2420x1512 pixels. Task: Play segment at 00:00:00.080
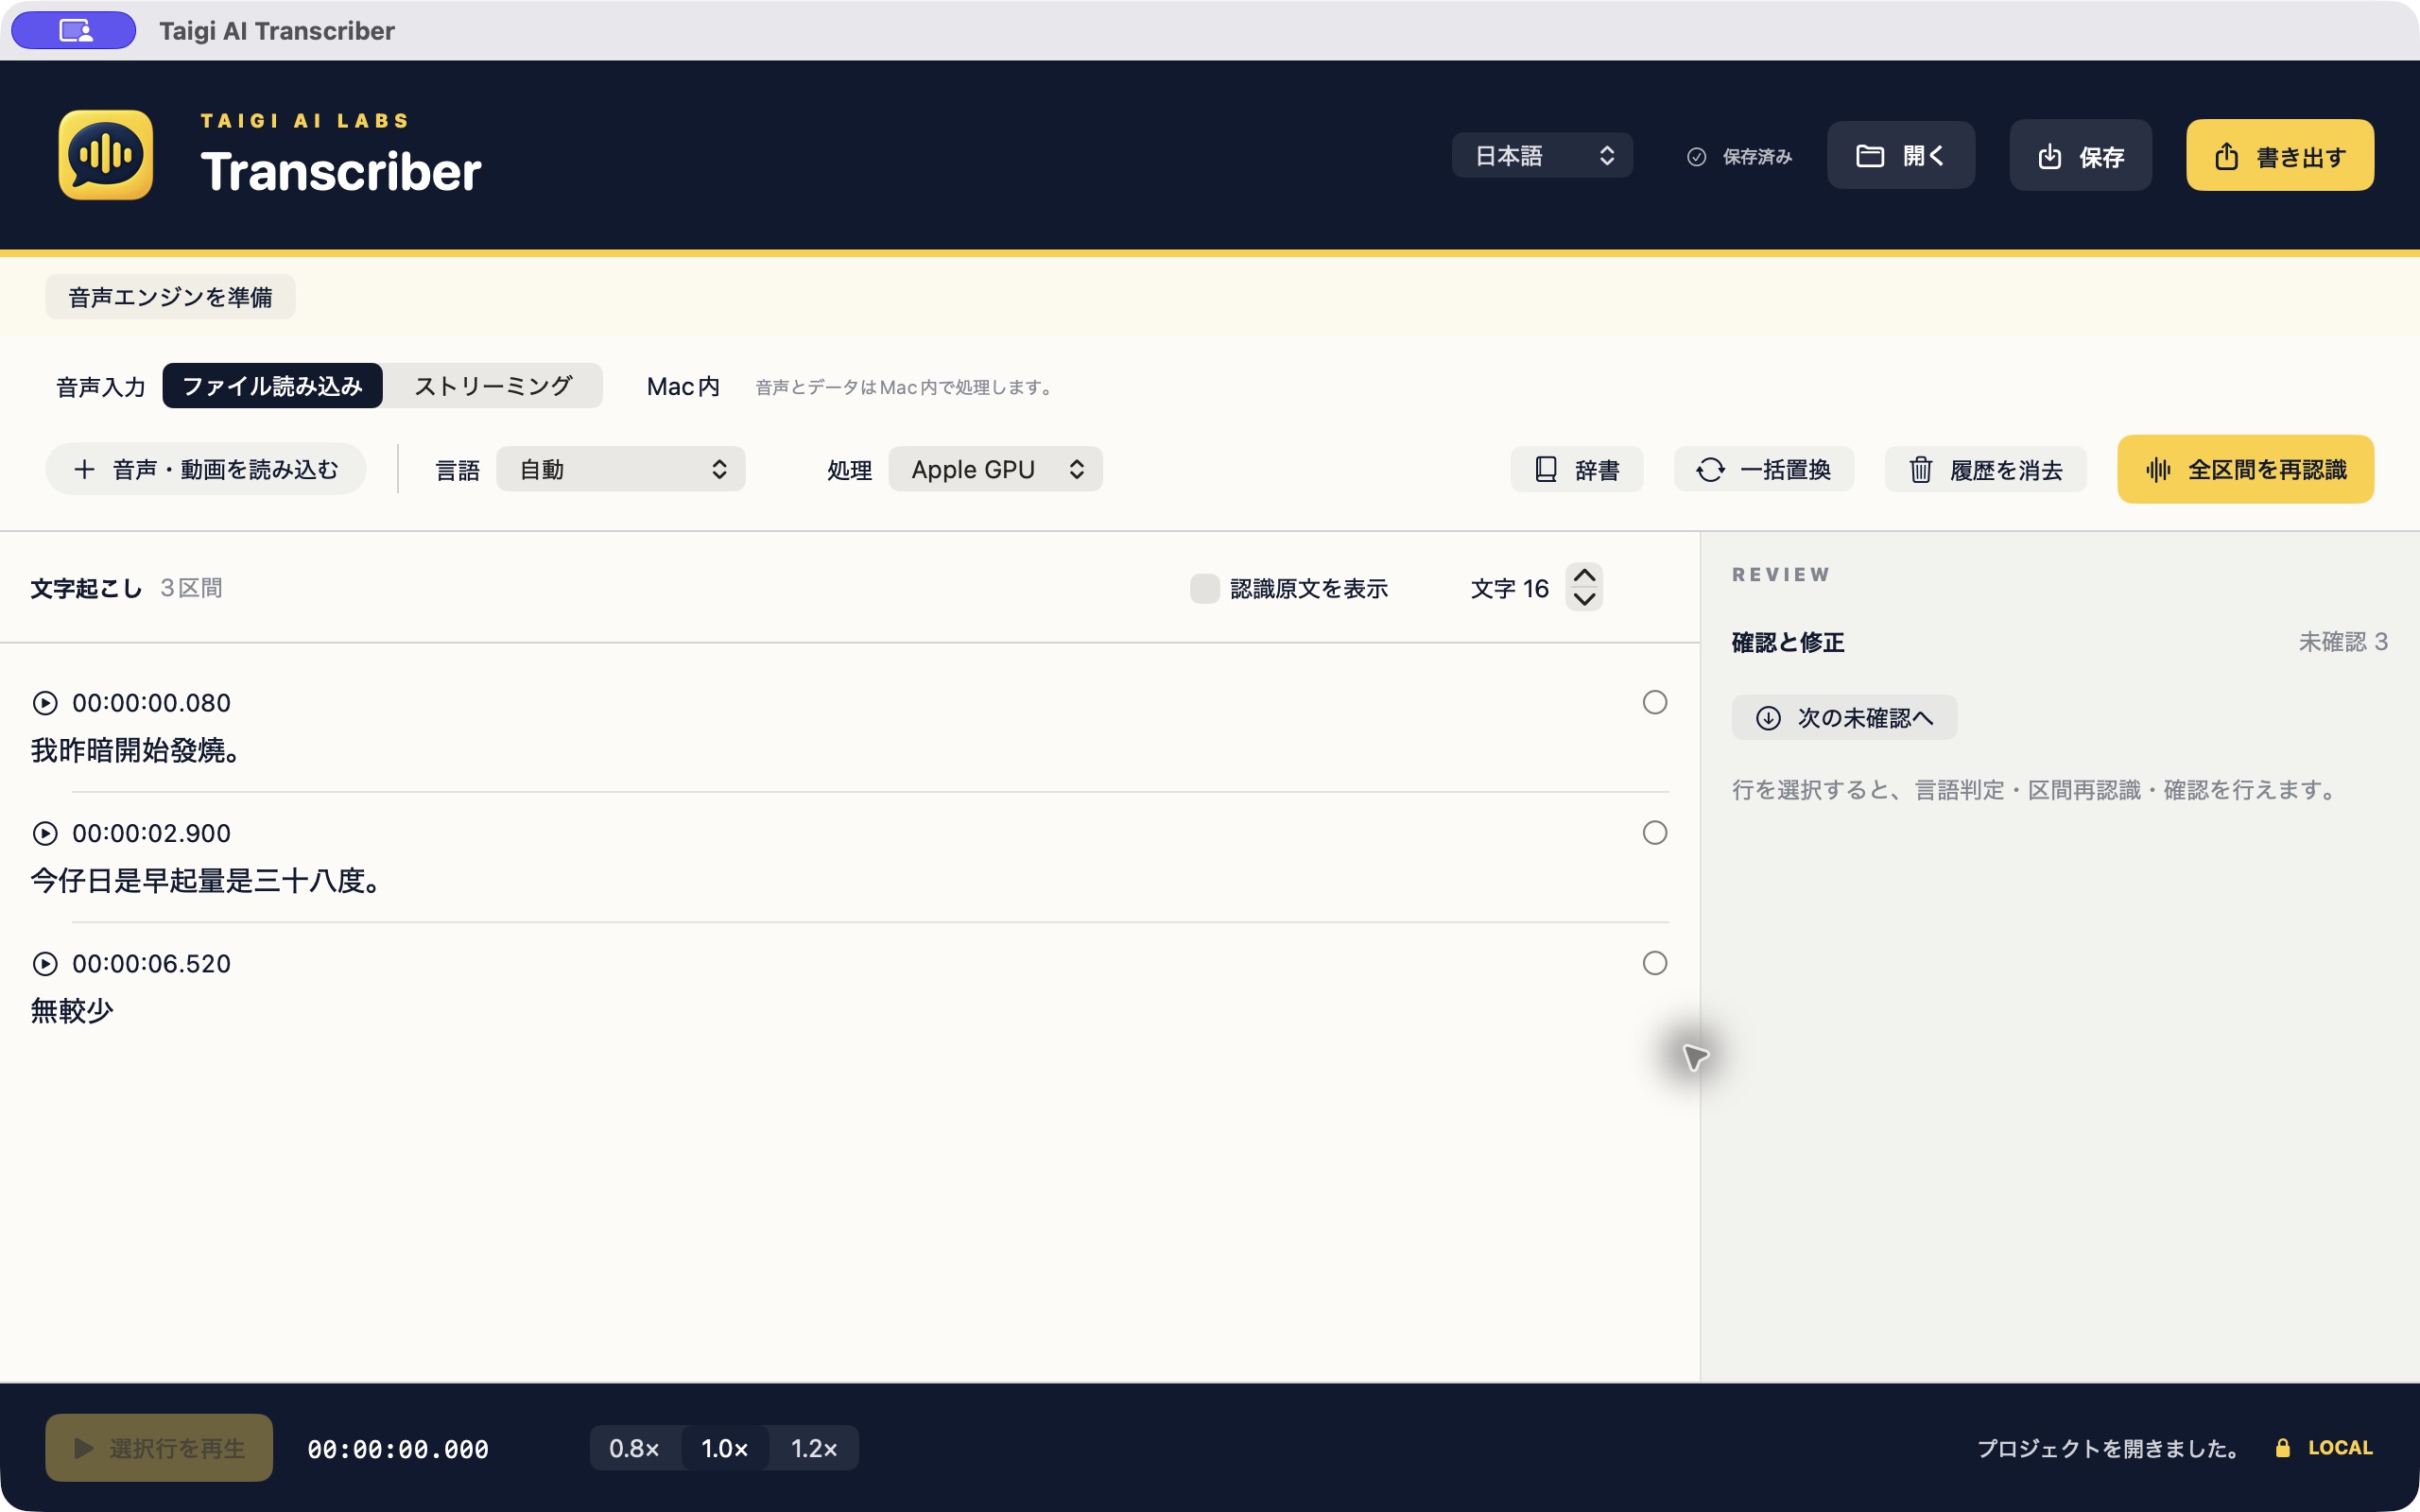45,703
